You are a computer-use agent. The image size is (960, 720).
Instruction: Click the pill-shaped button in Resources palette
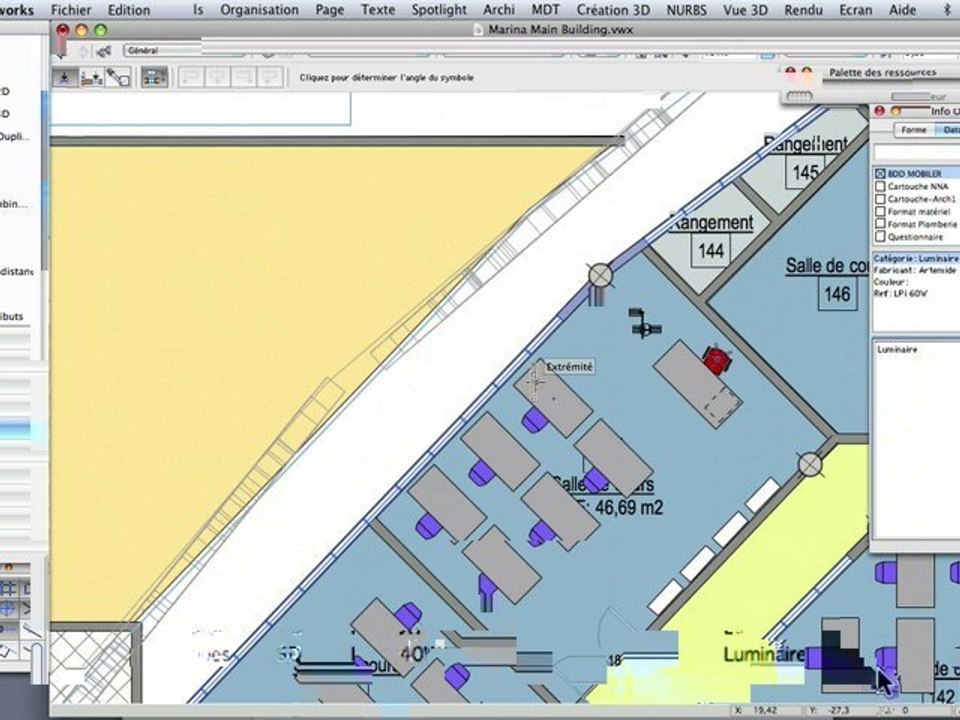click(799, 96)
